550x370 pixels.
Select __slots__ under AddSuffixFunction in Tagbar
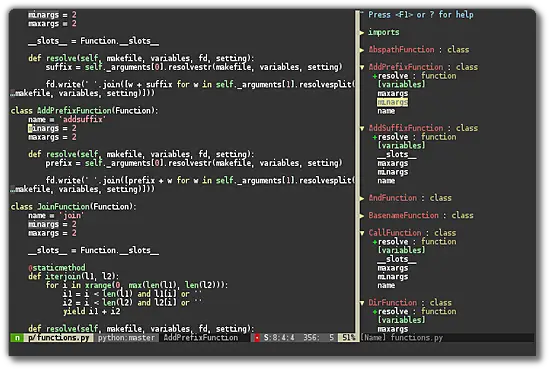pos(397,154)
